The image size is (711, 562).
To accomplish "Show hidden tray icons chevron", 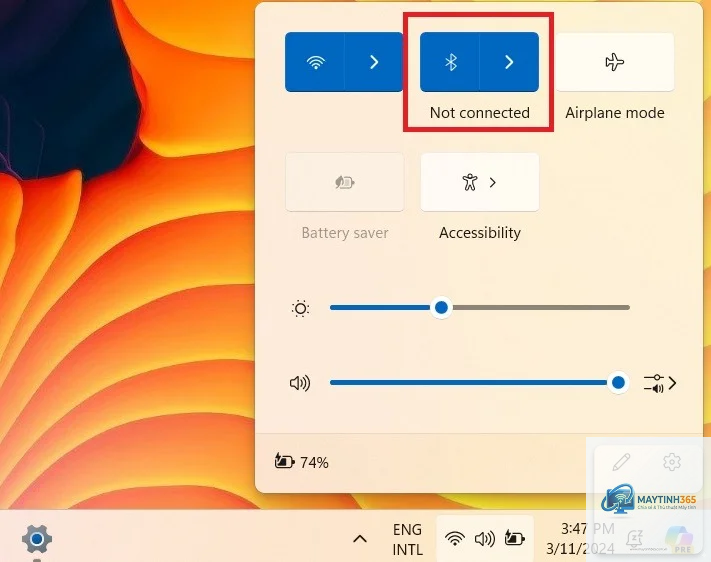I will pos(360,539).
